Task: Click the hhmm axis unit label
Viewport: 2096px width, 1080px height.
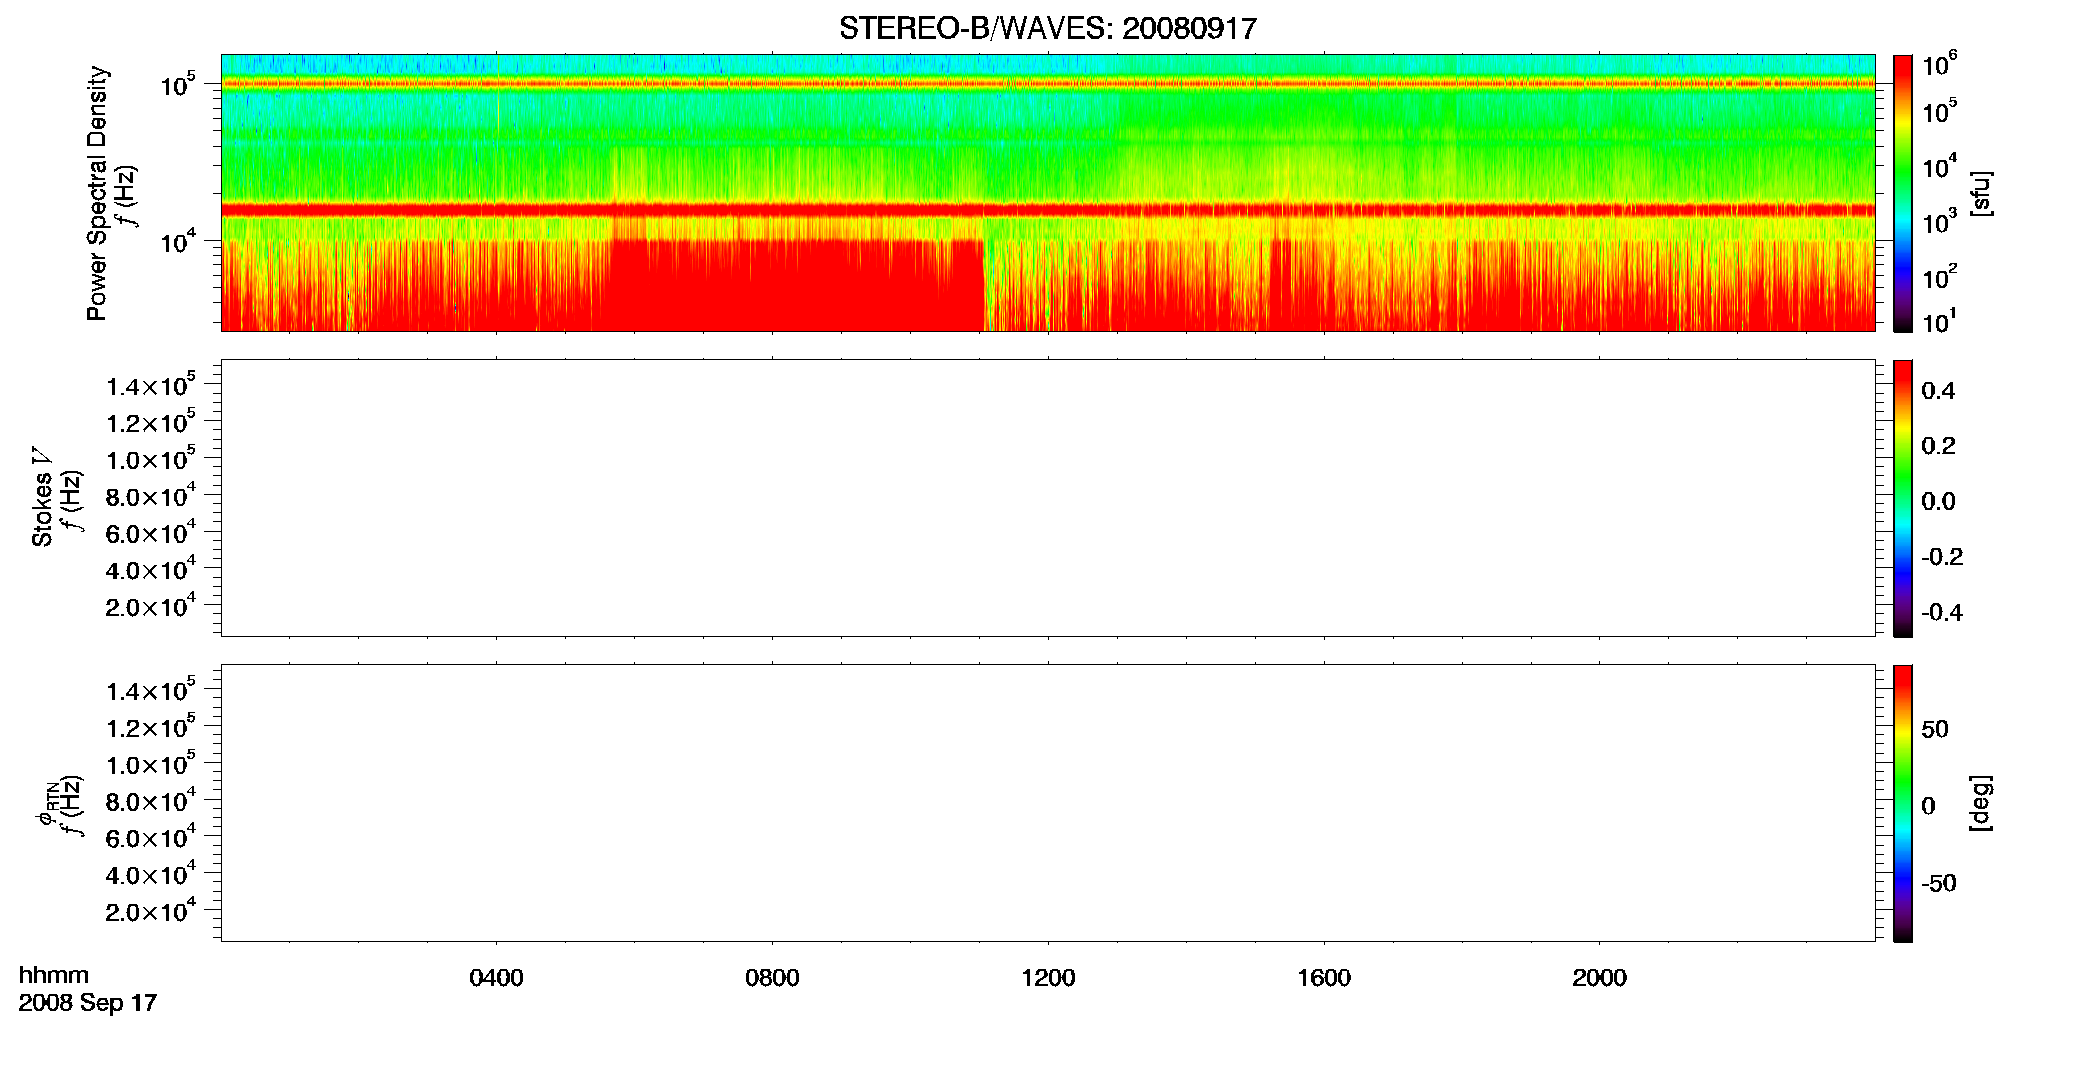Action: click(54, 975)
